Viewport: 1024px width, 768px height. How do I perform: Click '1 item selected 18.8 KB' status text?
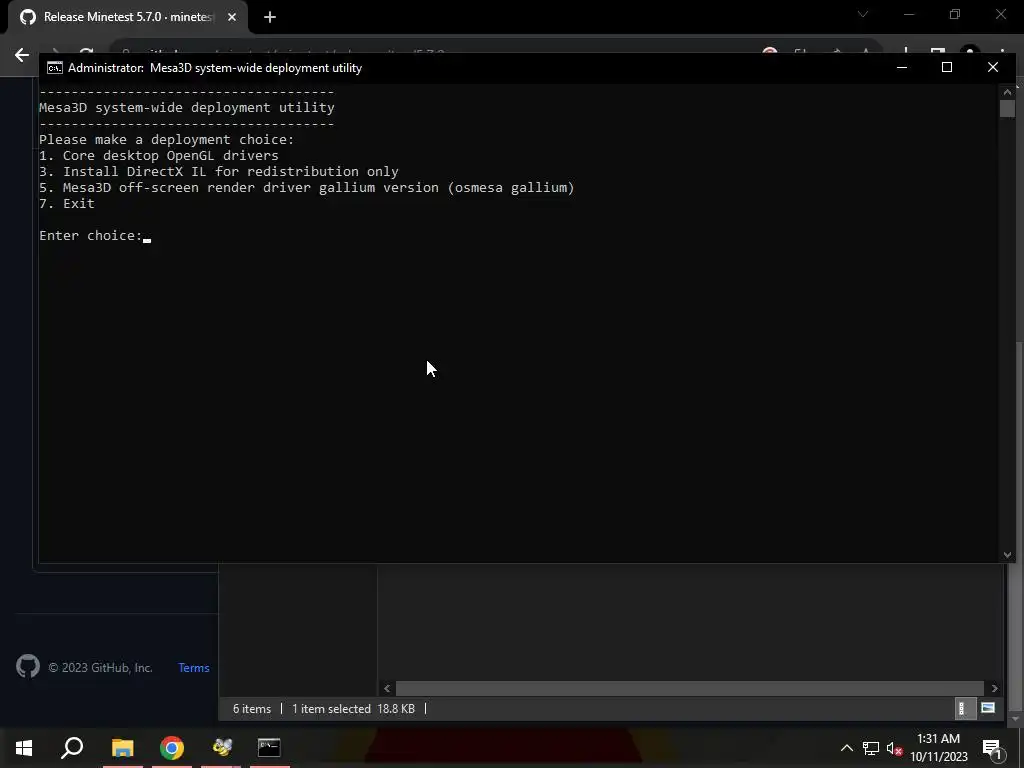point(353,709)
